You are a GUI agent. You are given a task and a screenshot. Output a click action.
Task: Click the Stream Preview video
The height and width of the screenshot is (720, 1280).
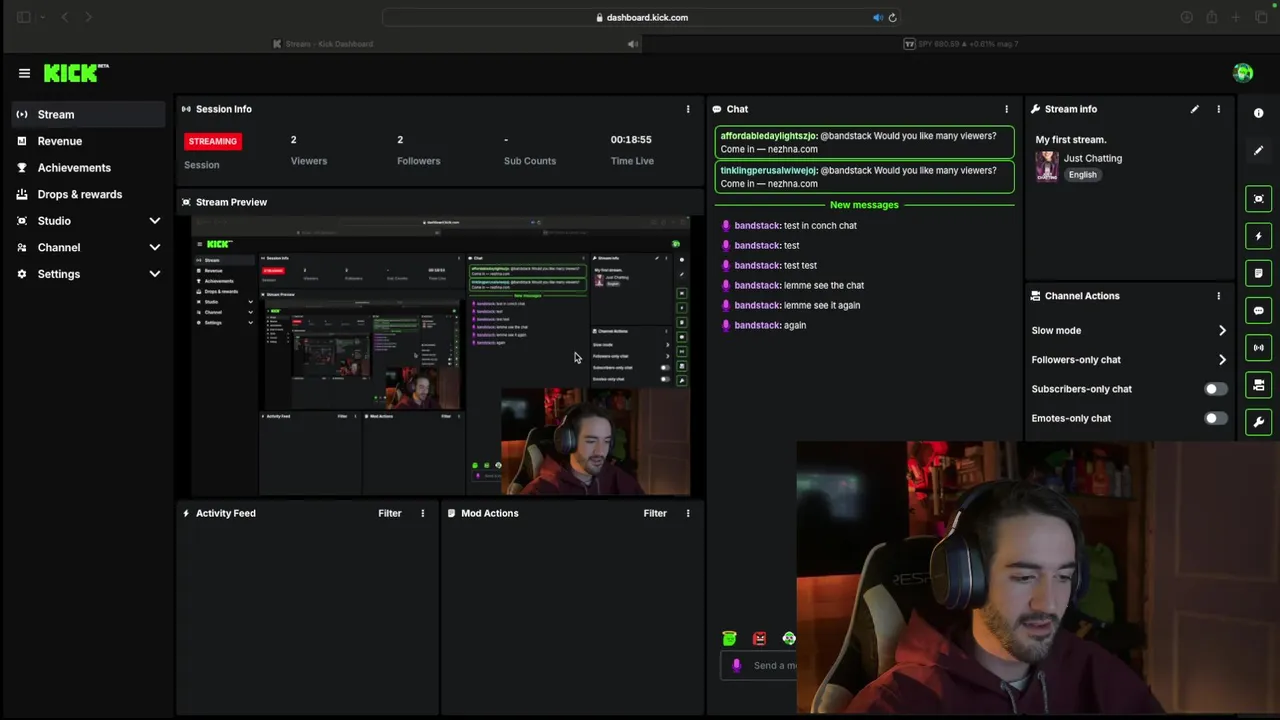[x=440, y=357]
